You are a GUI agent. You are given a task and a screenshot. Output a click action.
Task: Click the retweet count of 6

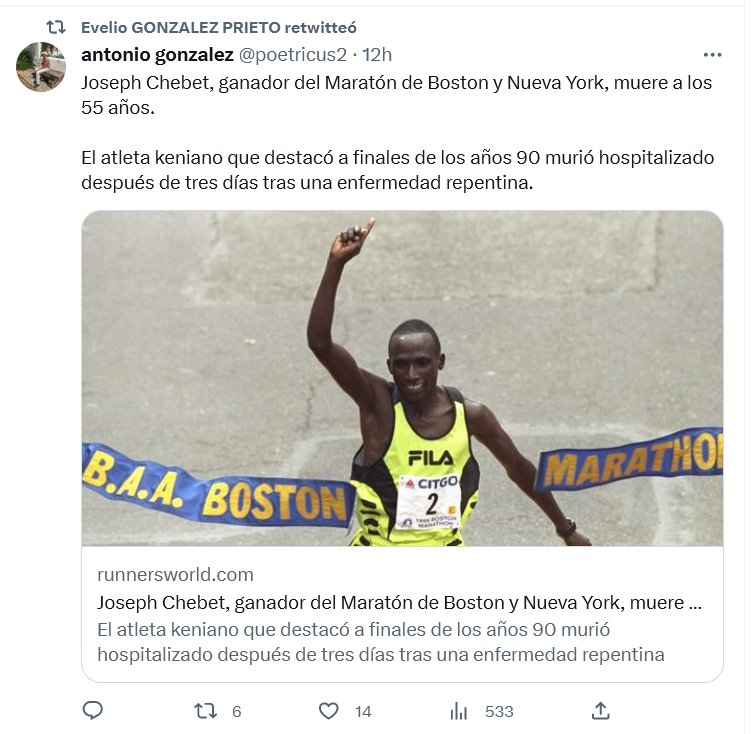pos(236,711)
